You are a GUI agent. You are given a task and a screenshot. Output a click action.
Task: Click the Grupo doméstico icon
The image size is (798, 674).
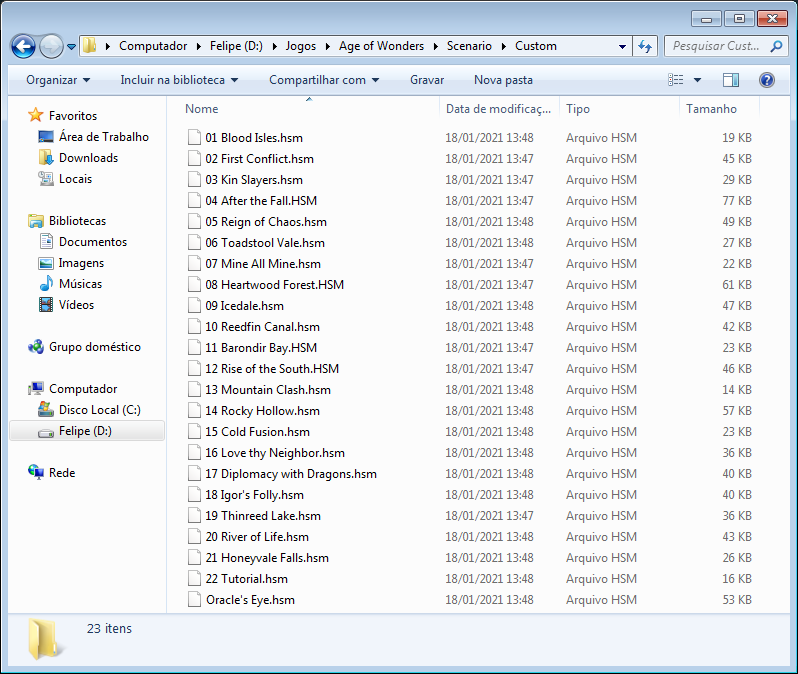coord(36,347)
